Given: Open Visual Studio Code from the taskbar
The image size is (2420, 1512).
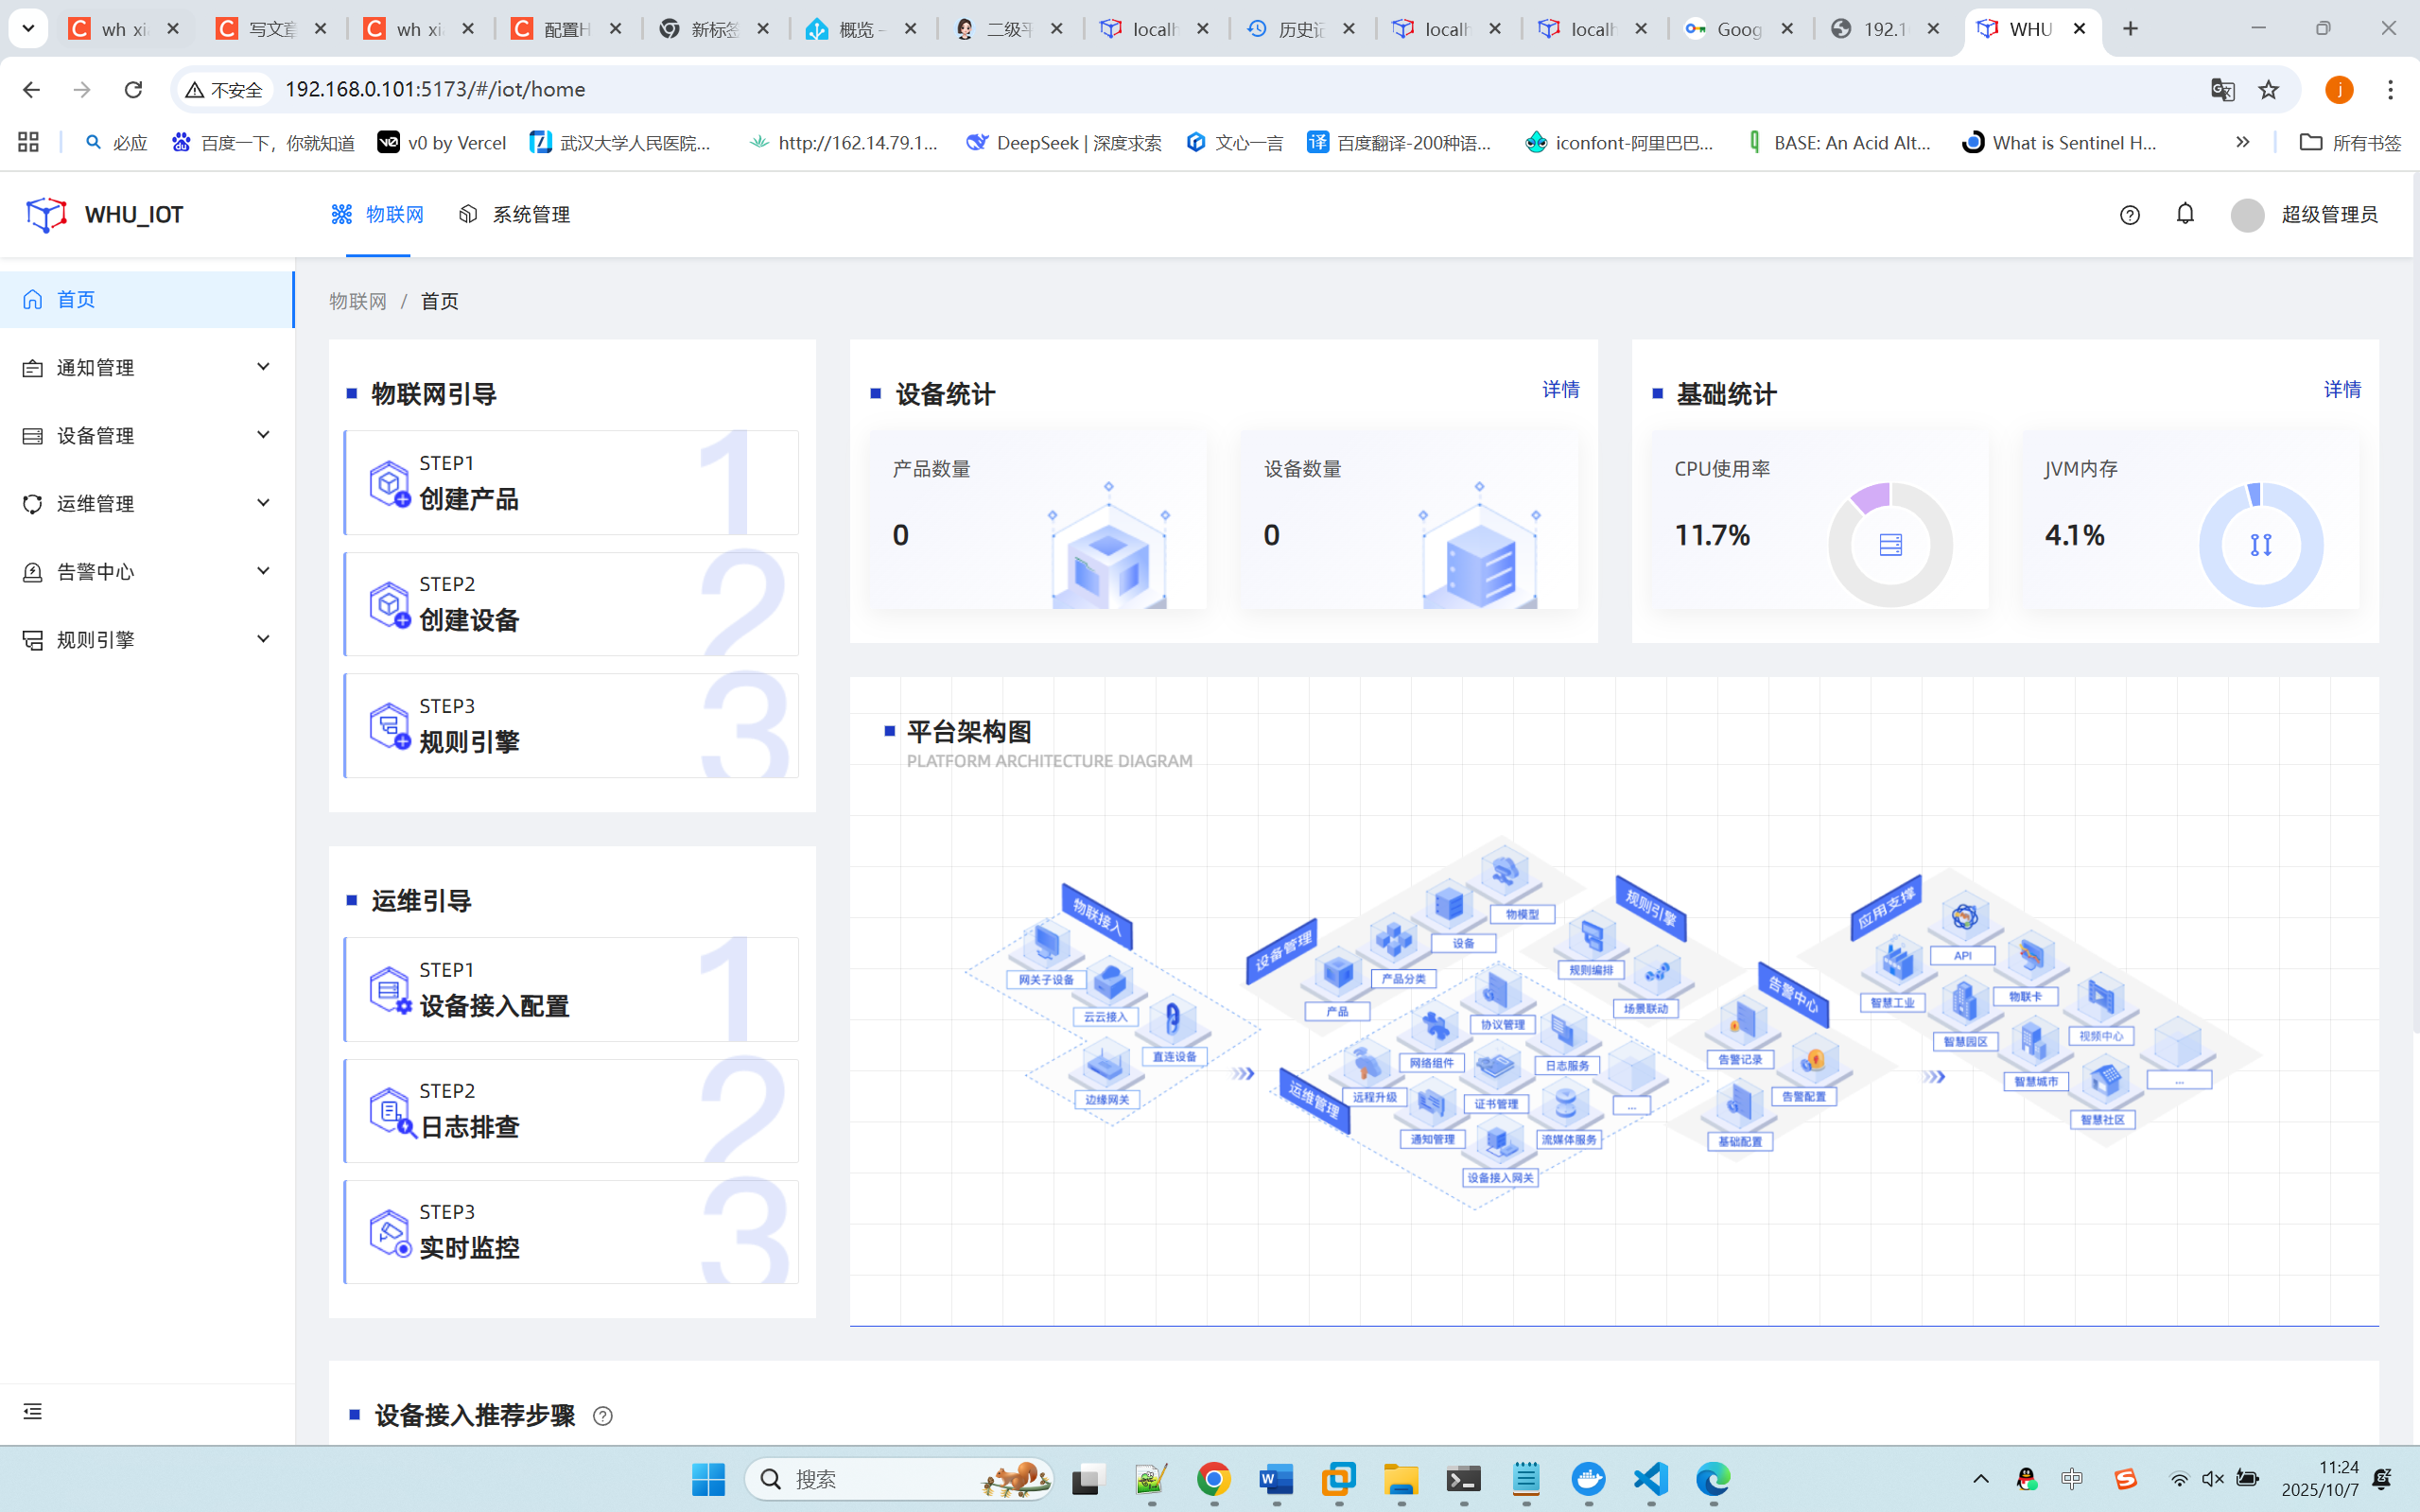Looking at the screenshot, I should point(1651,1478).
